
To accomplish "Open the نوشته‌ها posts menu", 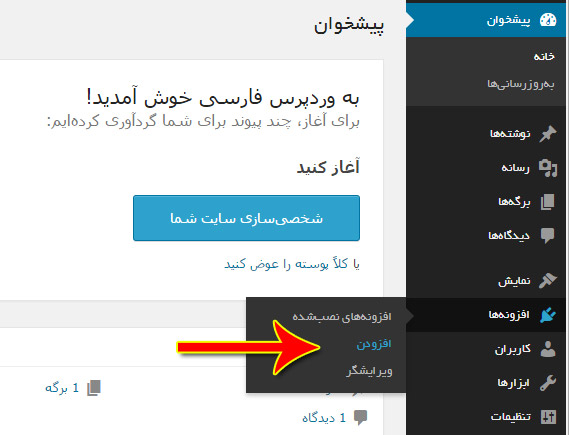I will (487, 134).
